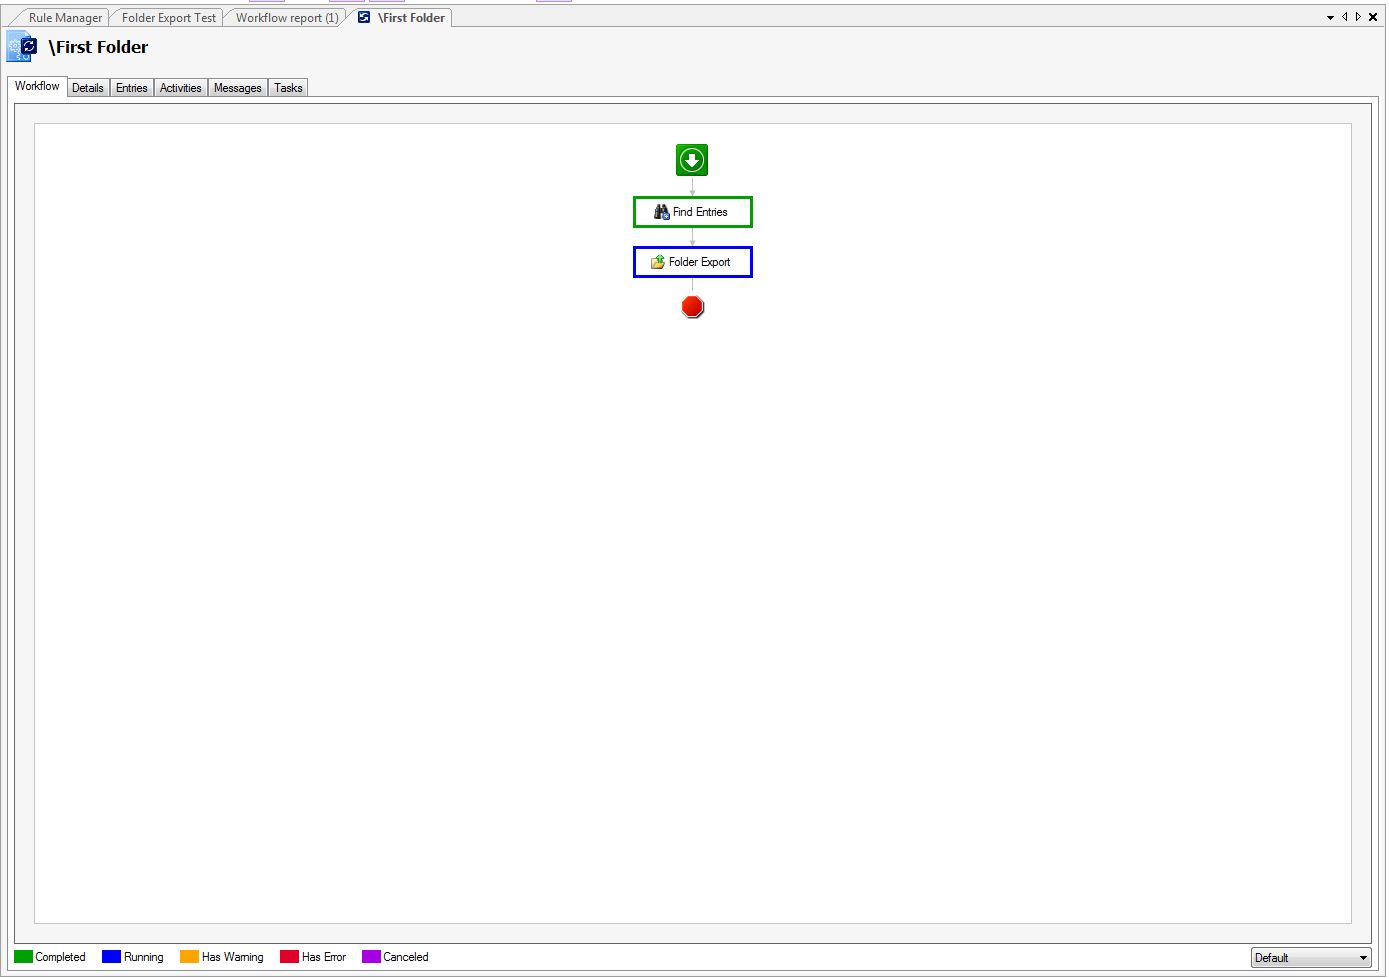The height and width of the screenshot is (978, 1389).
Task: Click the "Canceled" legend label
Action: tap(406, 957)
